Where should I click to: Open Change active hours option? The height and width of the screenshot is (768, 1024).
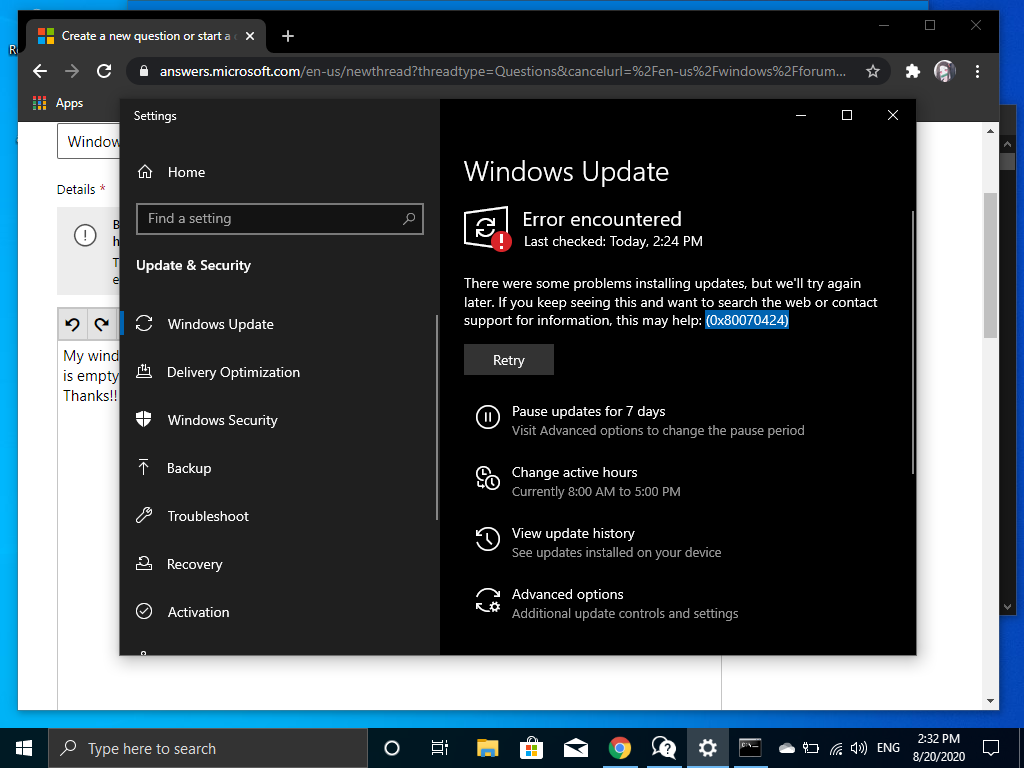[x=574, y=472]
